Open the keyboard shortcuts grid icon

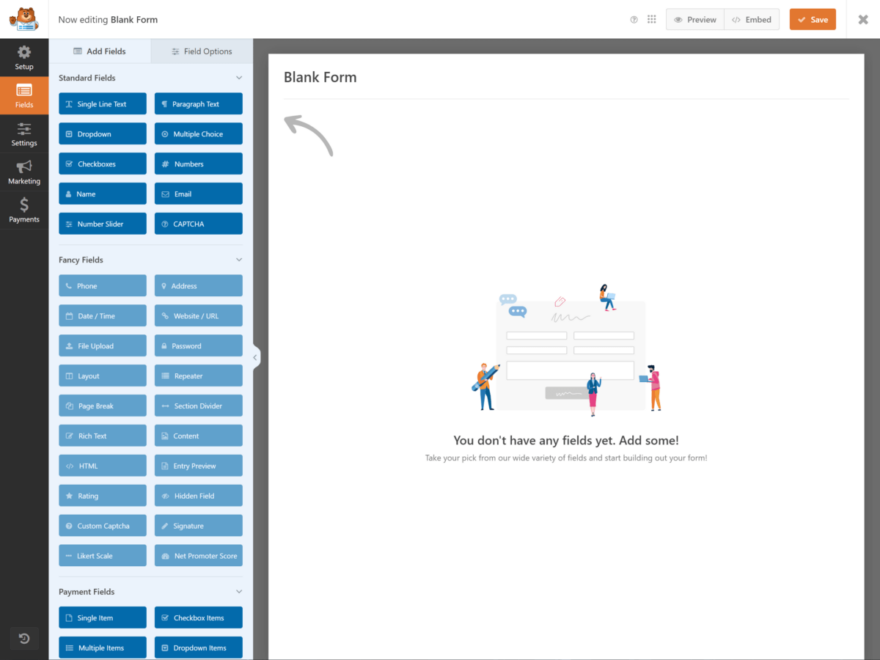652,20
